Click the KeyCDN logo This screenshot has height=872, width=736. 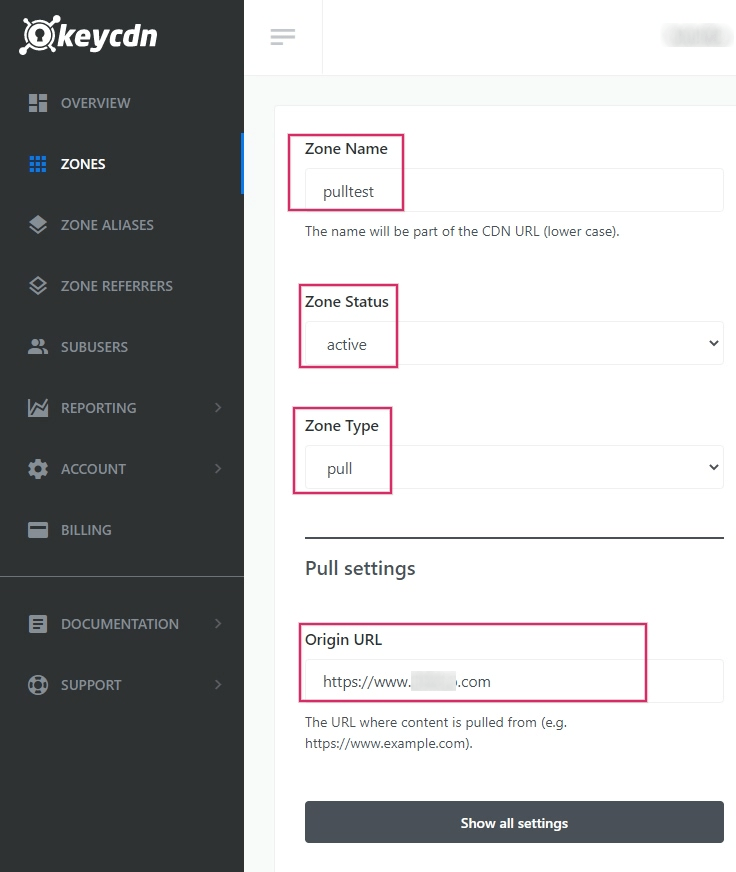(x=87, y=35)
